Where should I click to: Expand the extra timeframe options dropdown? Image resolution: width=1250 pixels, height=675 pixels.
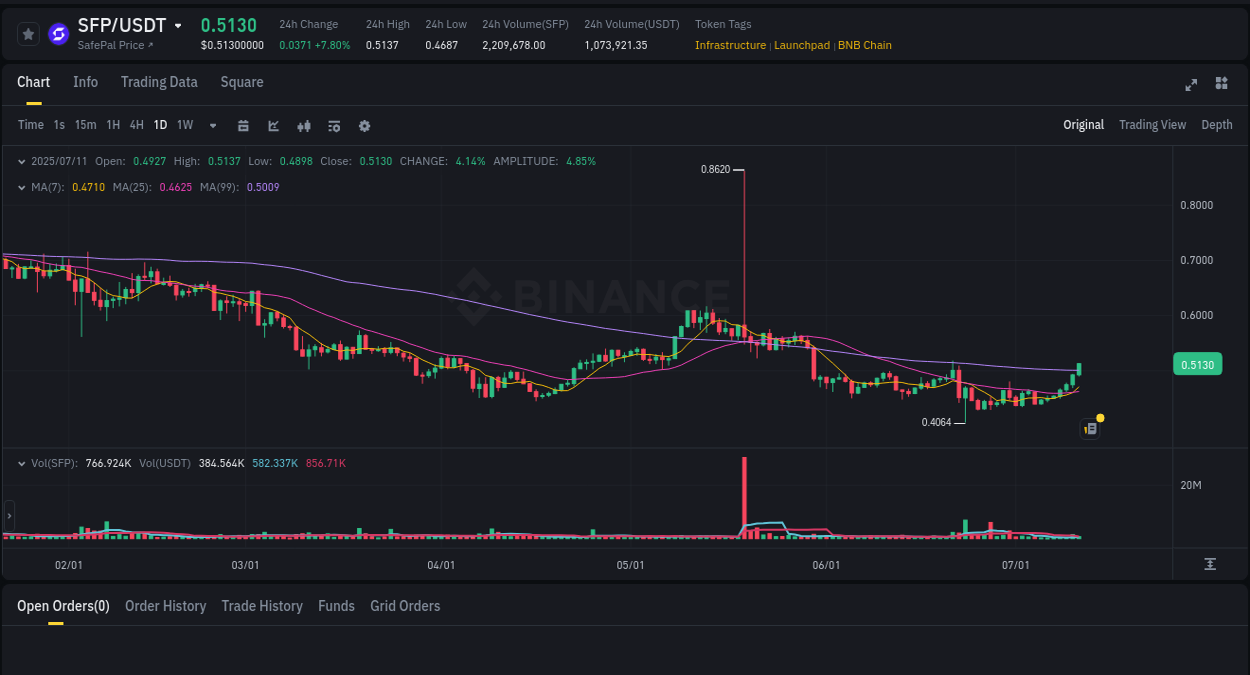211,125
